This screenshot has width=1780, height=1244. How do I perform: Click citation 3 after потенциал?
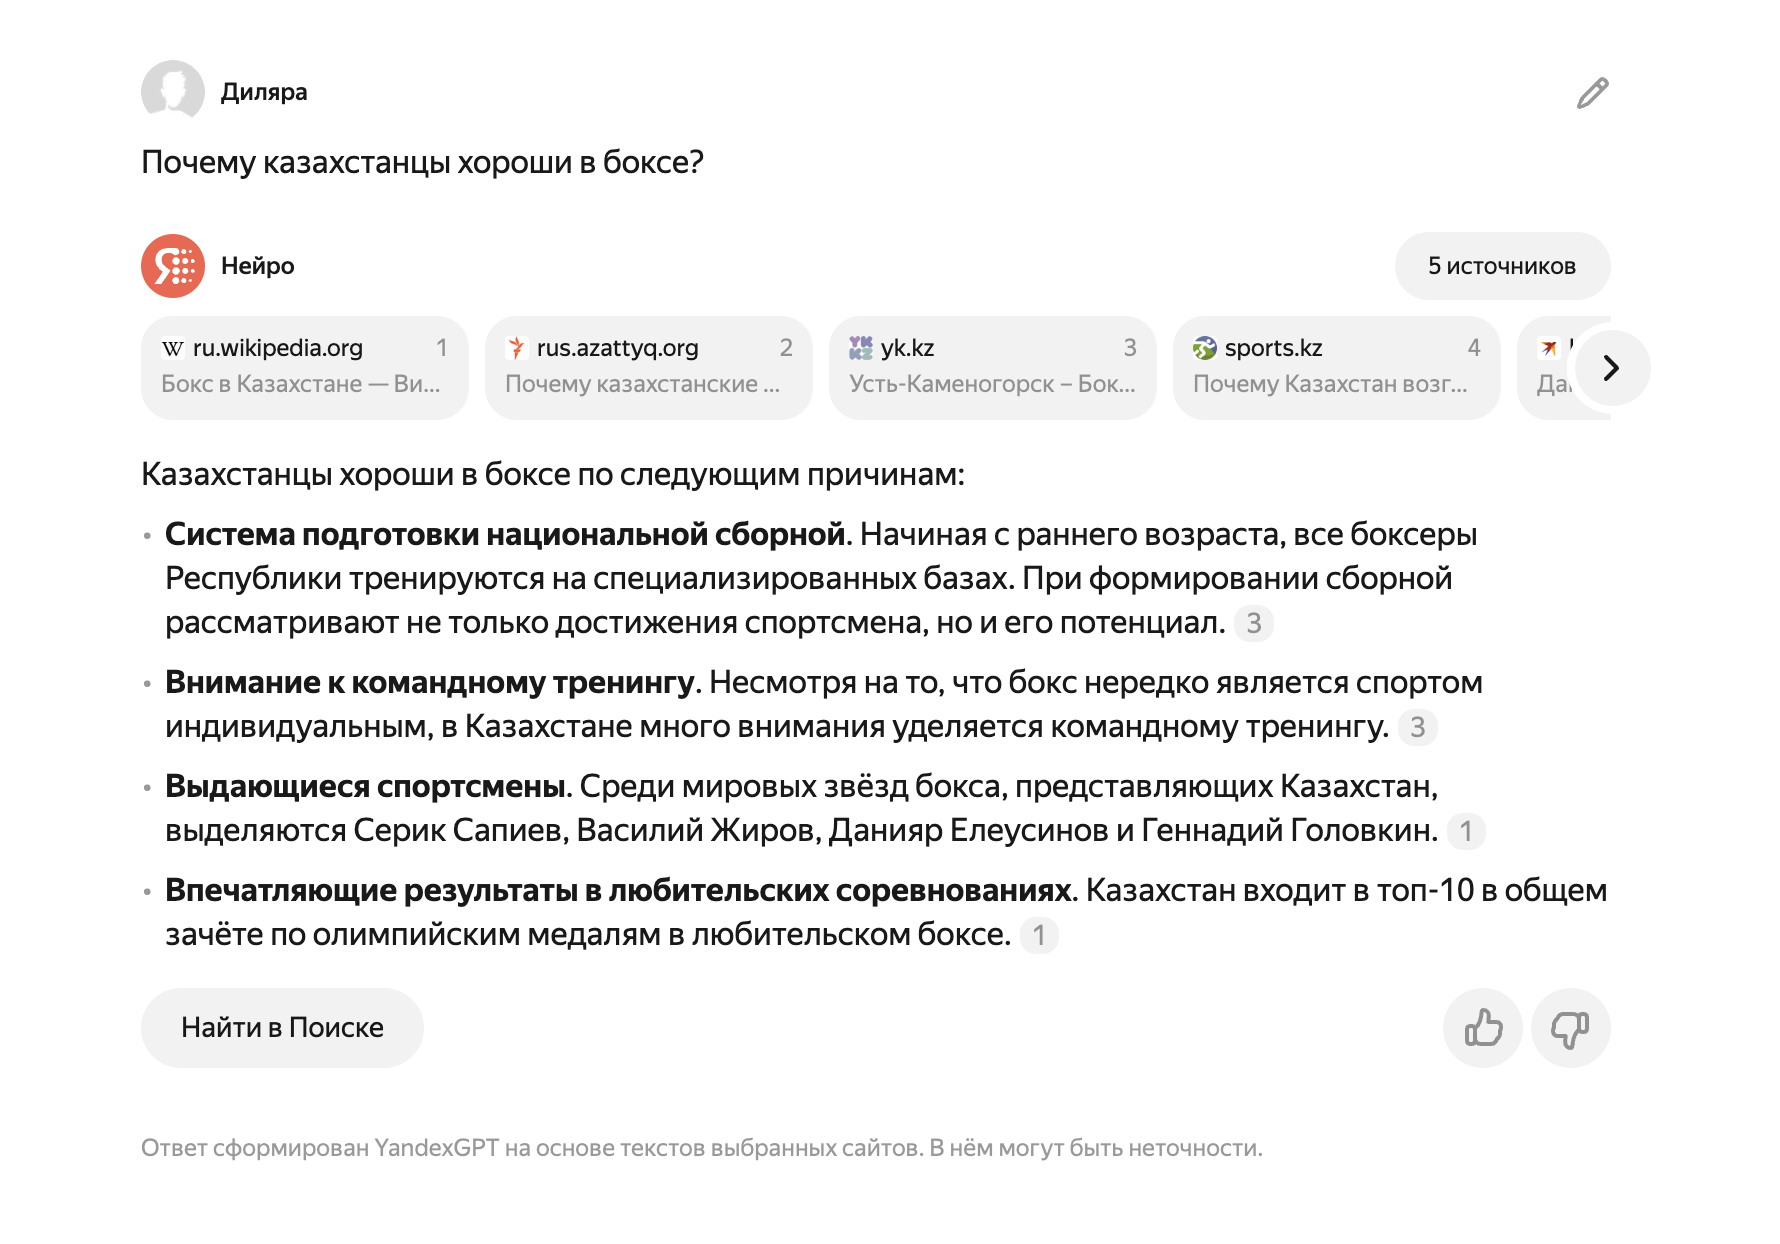pos(1253,623)
